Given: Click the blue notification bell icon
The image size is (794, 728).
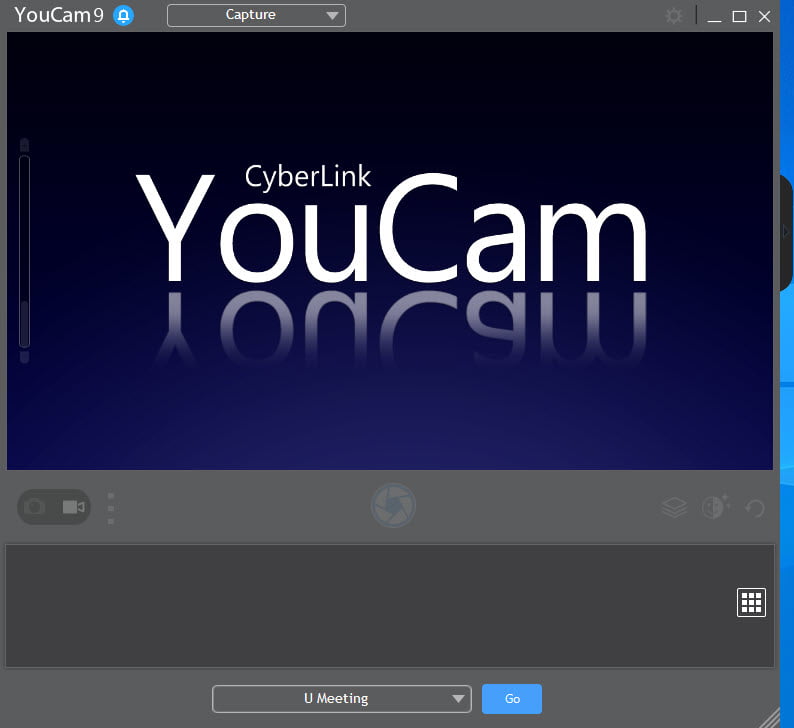Looking at the screenshot, I should 124,16.
